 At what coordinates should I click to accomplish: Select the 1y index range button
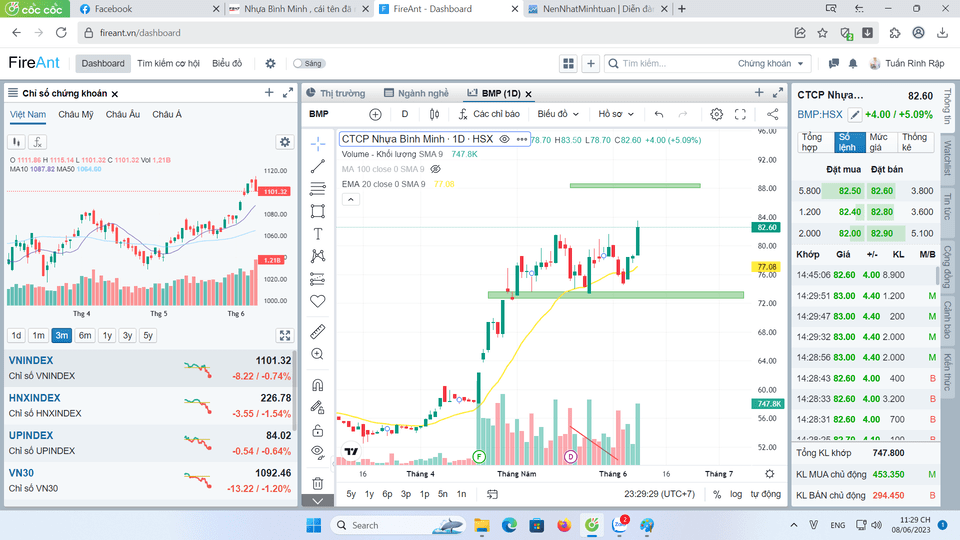coord(107,336)
